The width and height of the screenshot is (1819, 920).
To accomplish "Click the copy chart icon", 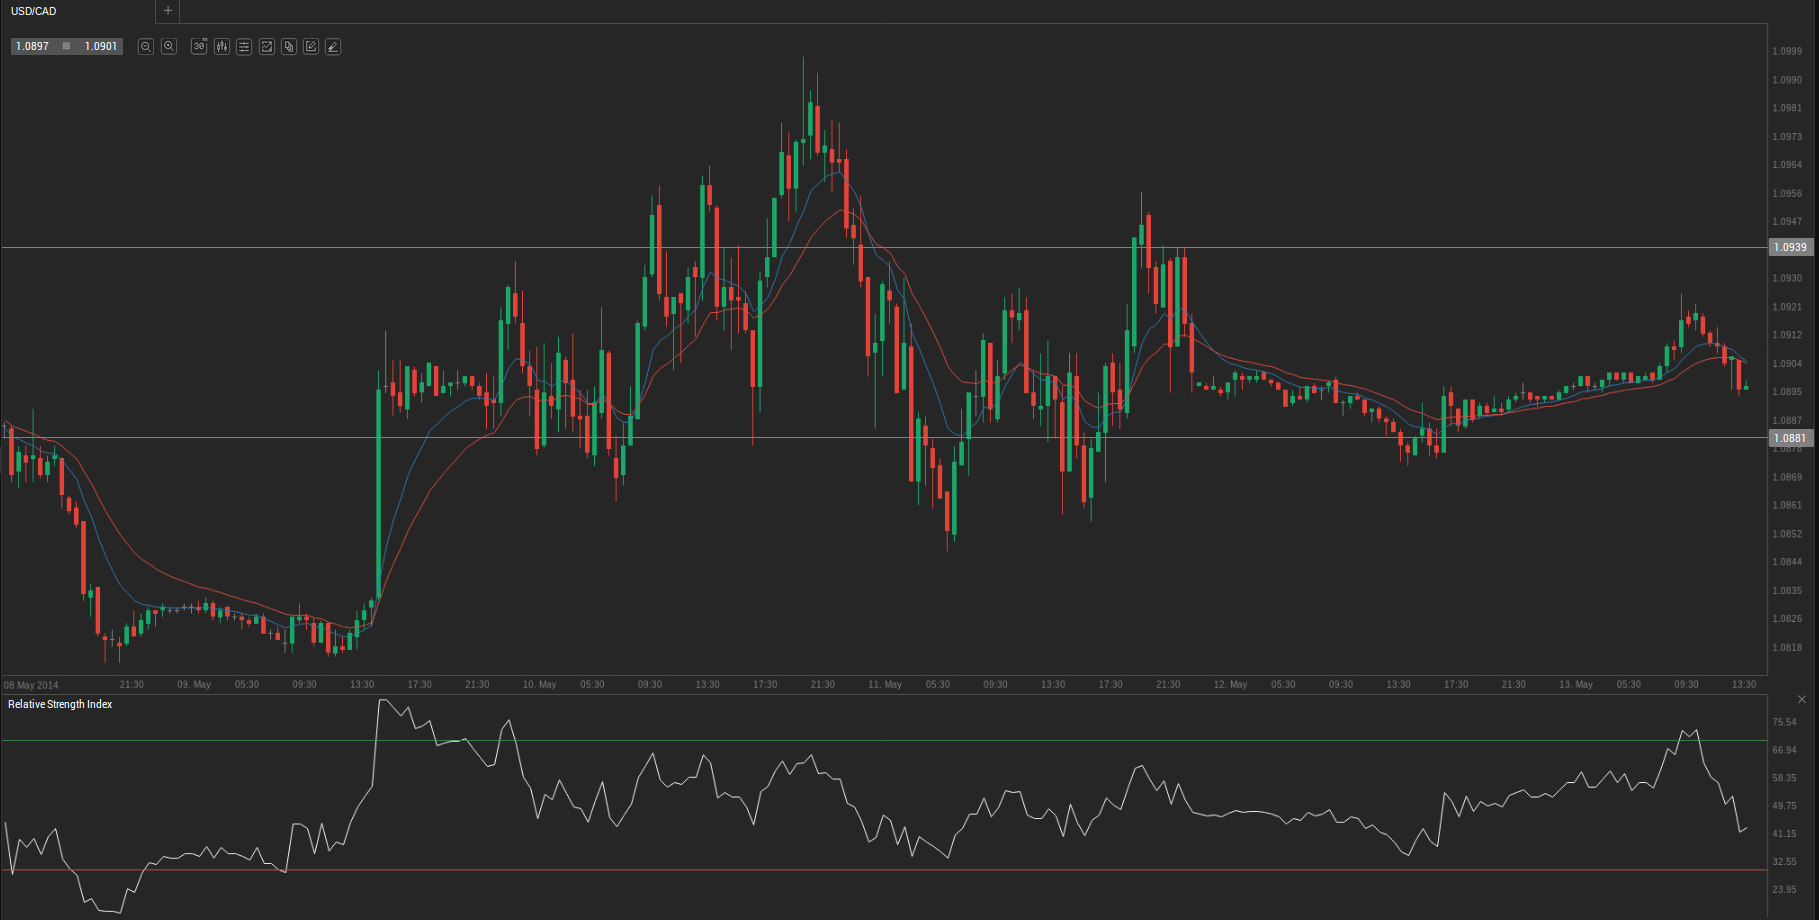I will [289, 47].
